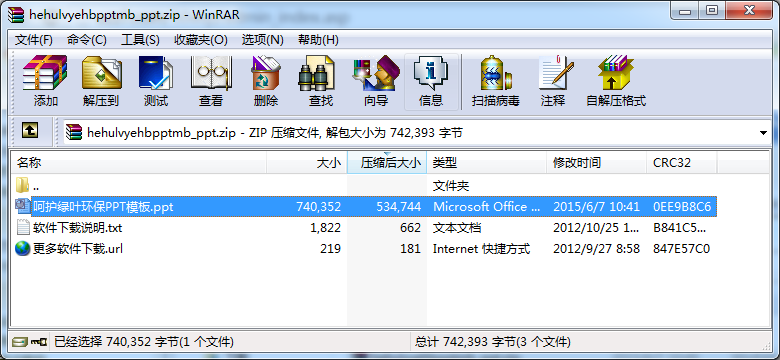Image resolution: width=780 pixels, height=360 pixels.
Task: Click the CRC value 847E57C0
Action: pos(681,249)
